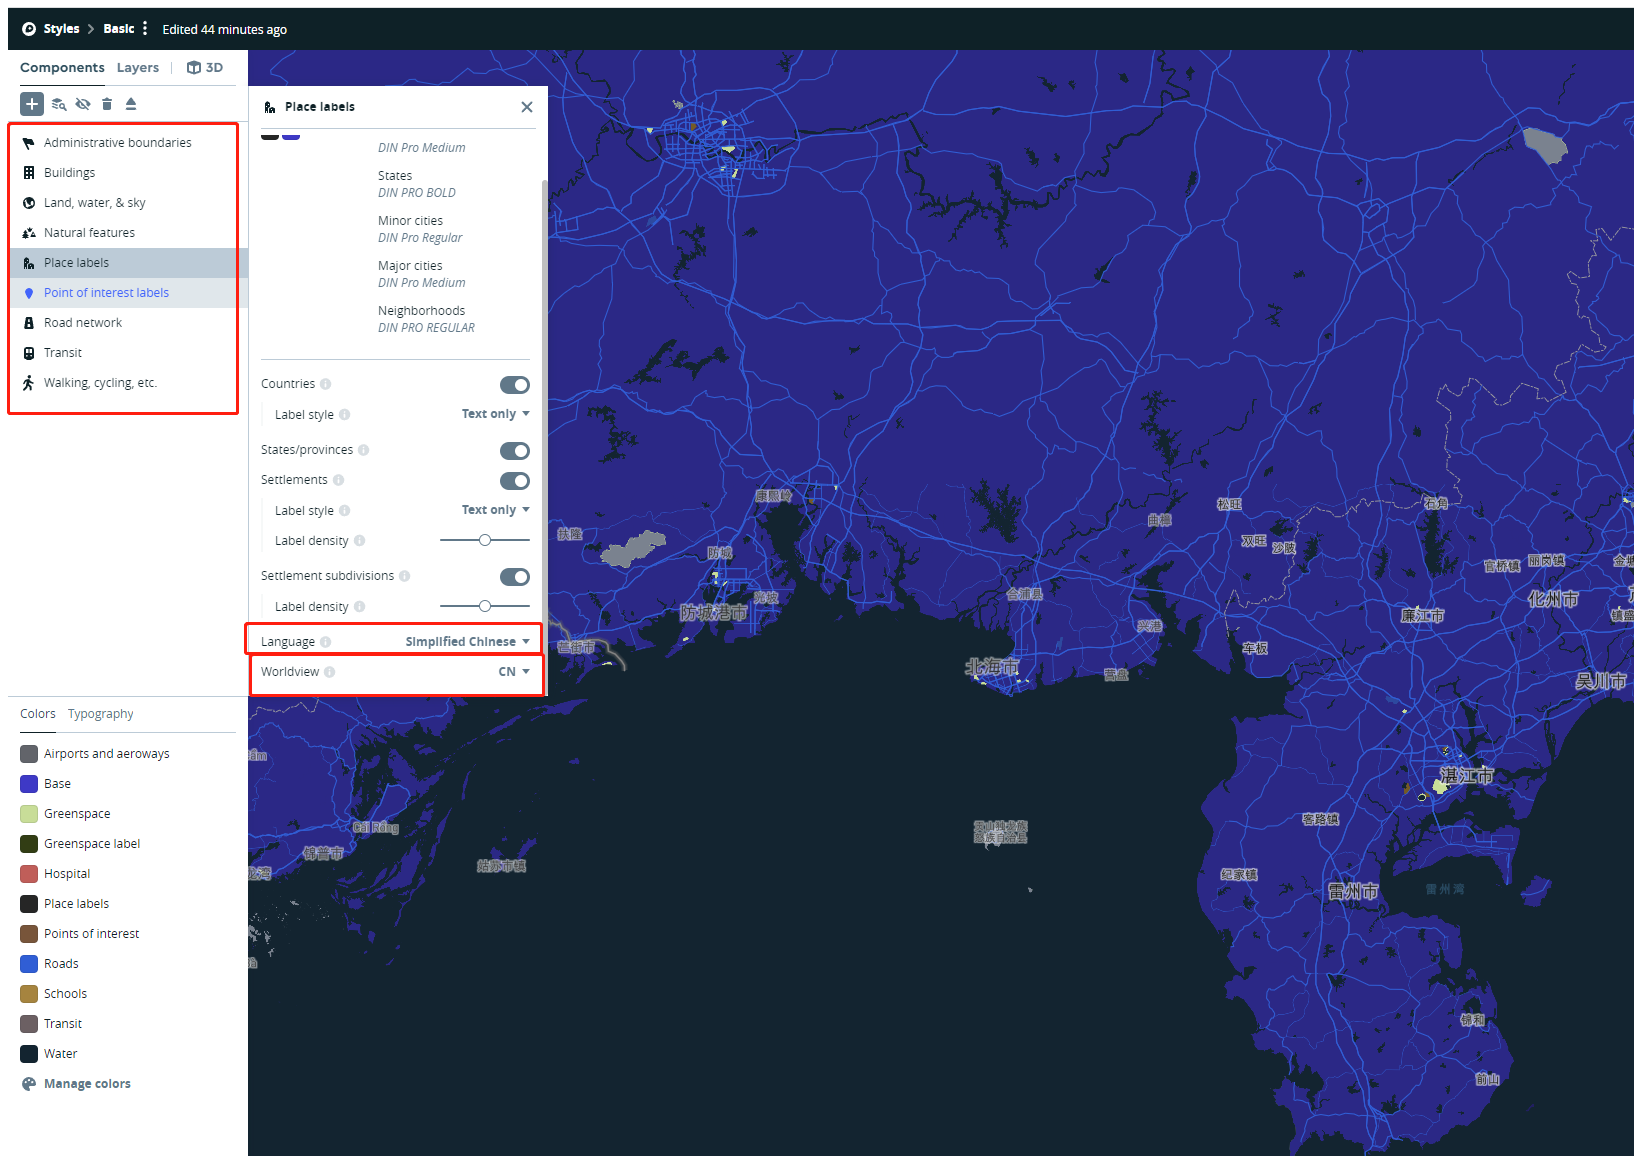The image size is (1634, 1156).
Task: Click Styles in the breadcrumb
Action: click(x=61, y=28)
